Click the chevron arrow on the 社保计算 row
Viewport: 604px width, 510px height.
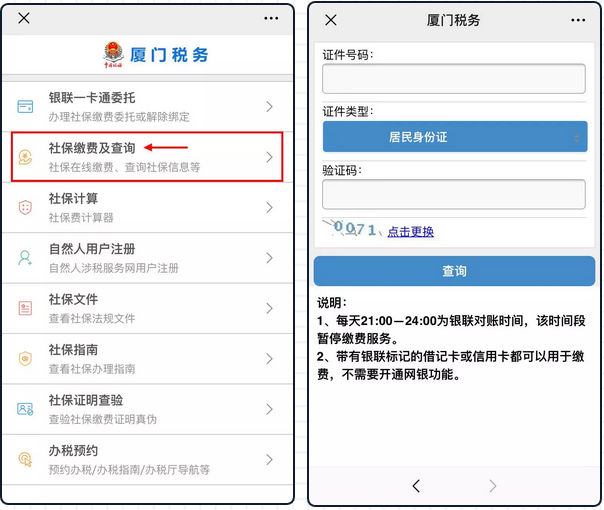point(270,208)
